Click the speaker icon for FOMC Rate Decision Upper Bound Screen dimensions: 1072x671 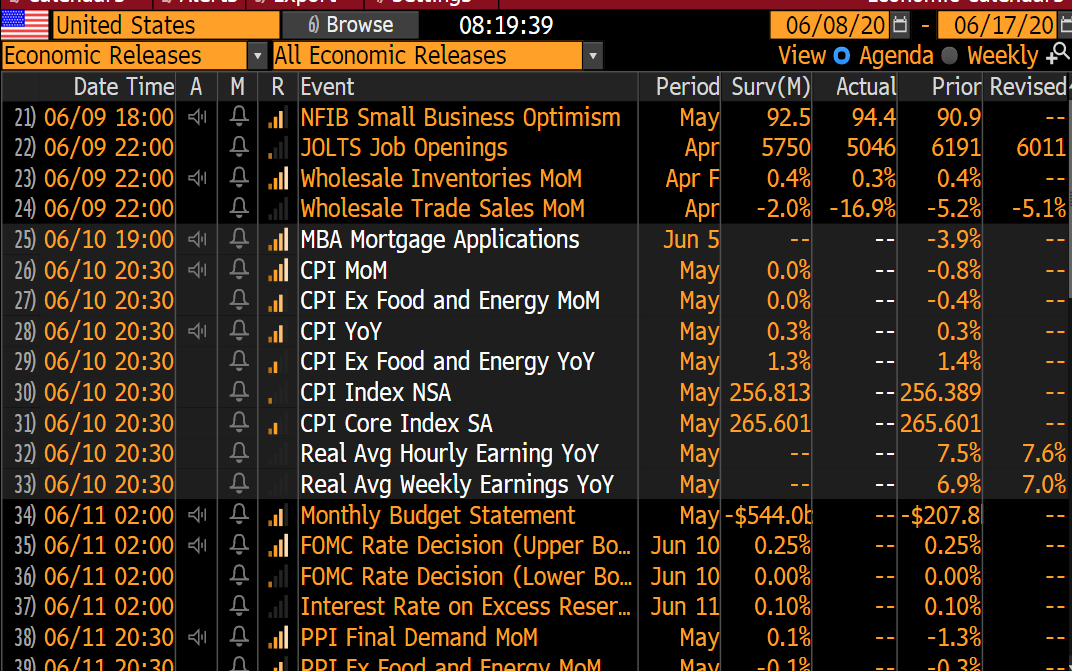point(197,545)
